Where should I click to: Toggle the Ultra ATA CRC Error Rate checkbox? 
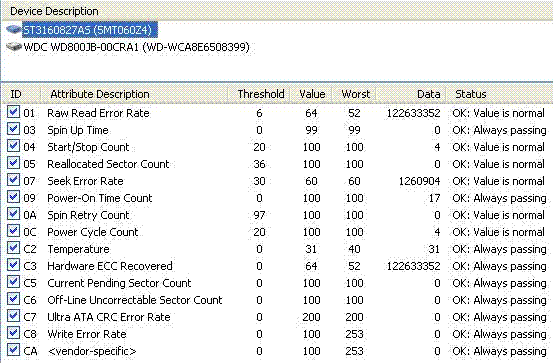click(x=13, y=316)
